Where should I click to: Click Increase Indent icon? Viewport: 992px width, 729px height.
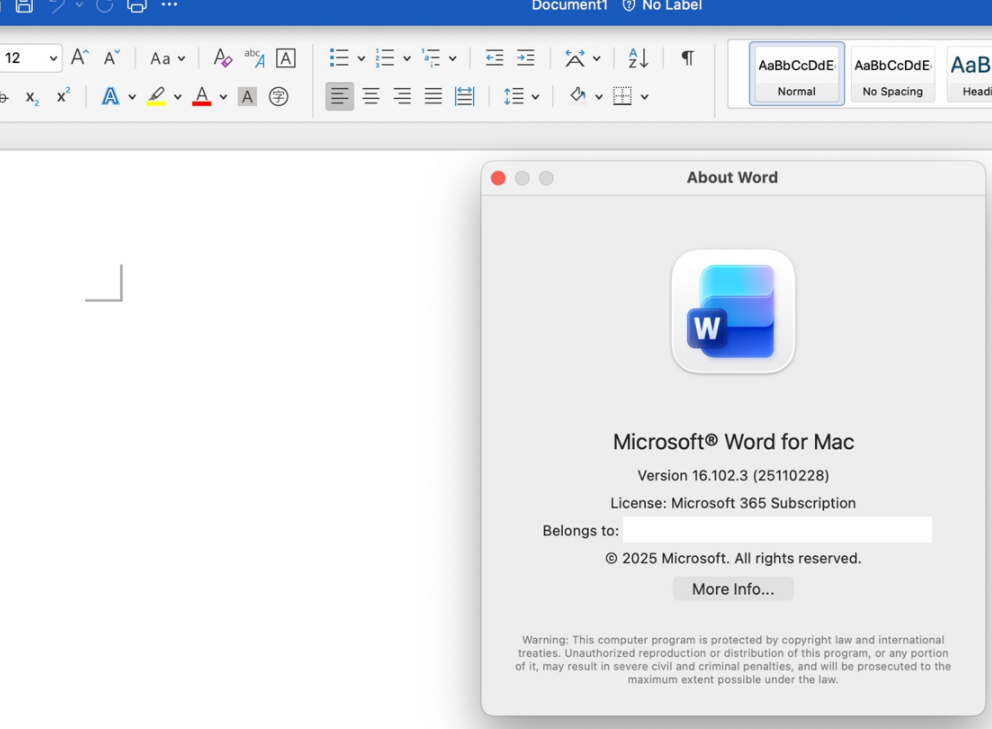tap(526, 58)
